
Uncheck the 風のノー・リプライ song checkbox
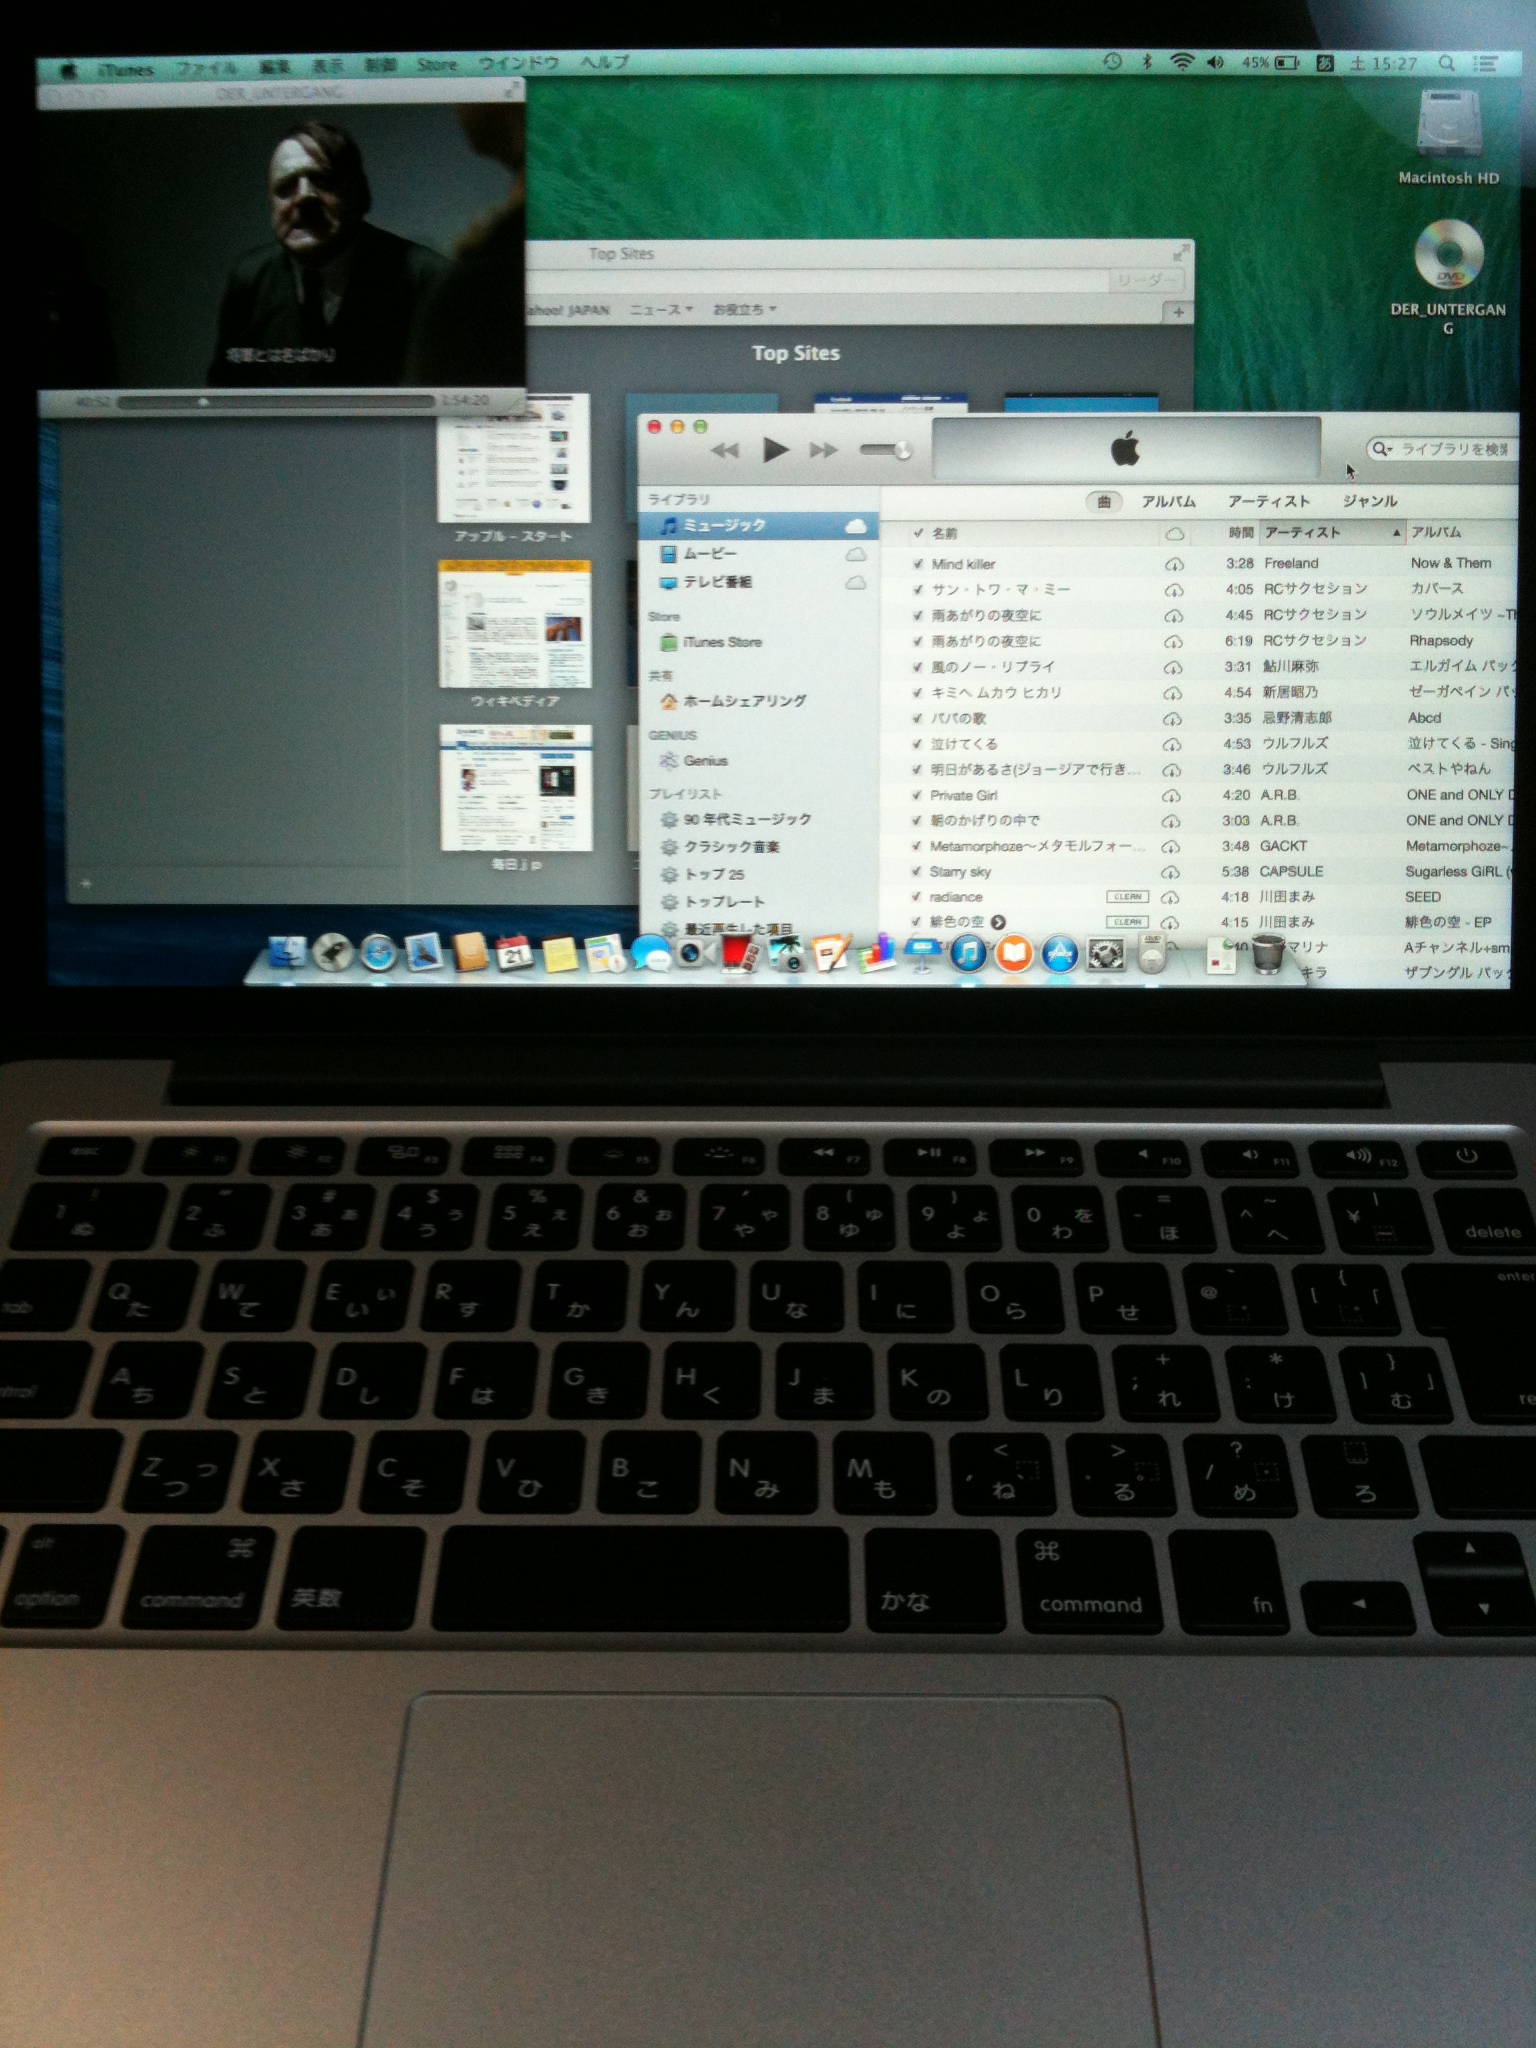[917, 667]
